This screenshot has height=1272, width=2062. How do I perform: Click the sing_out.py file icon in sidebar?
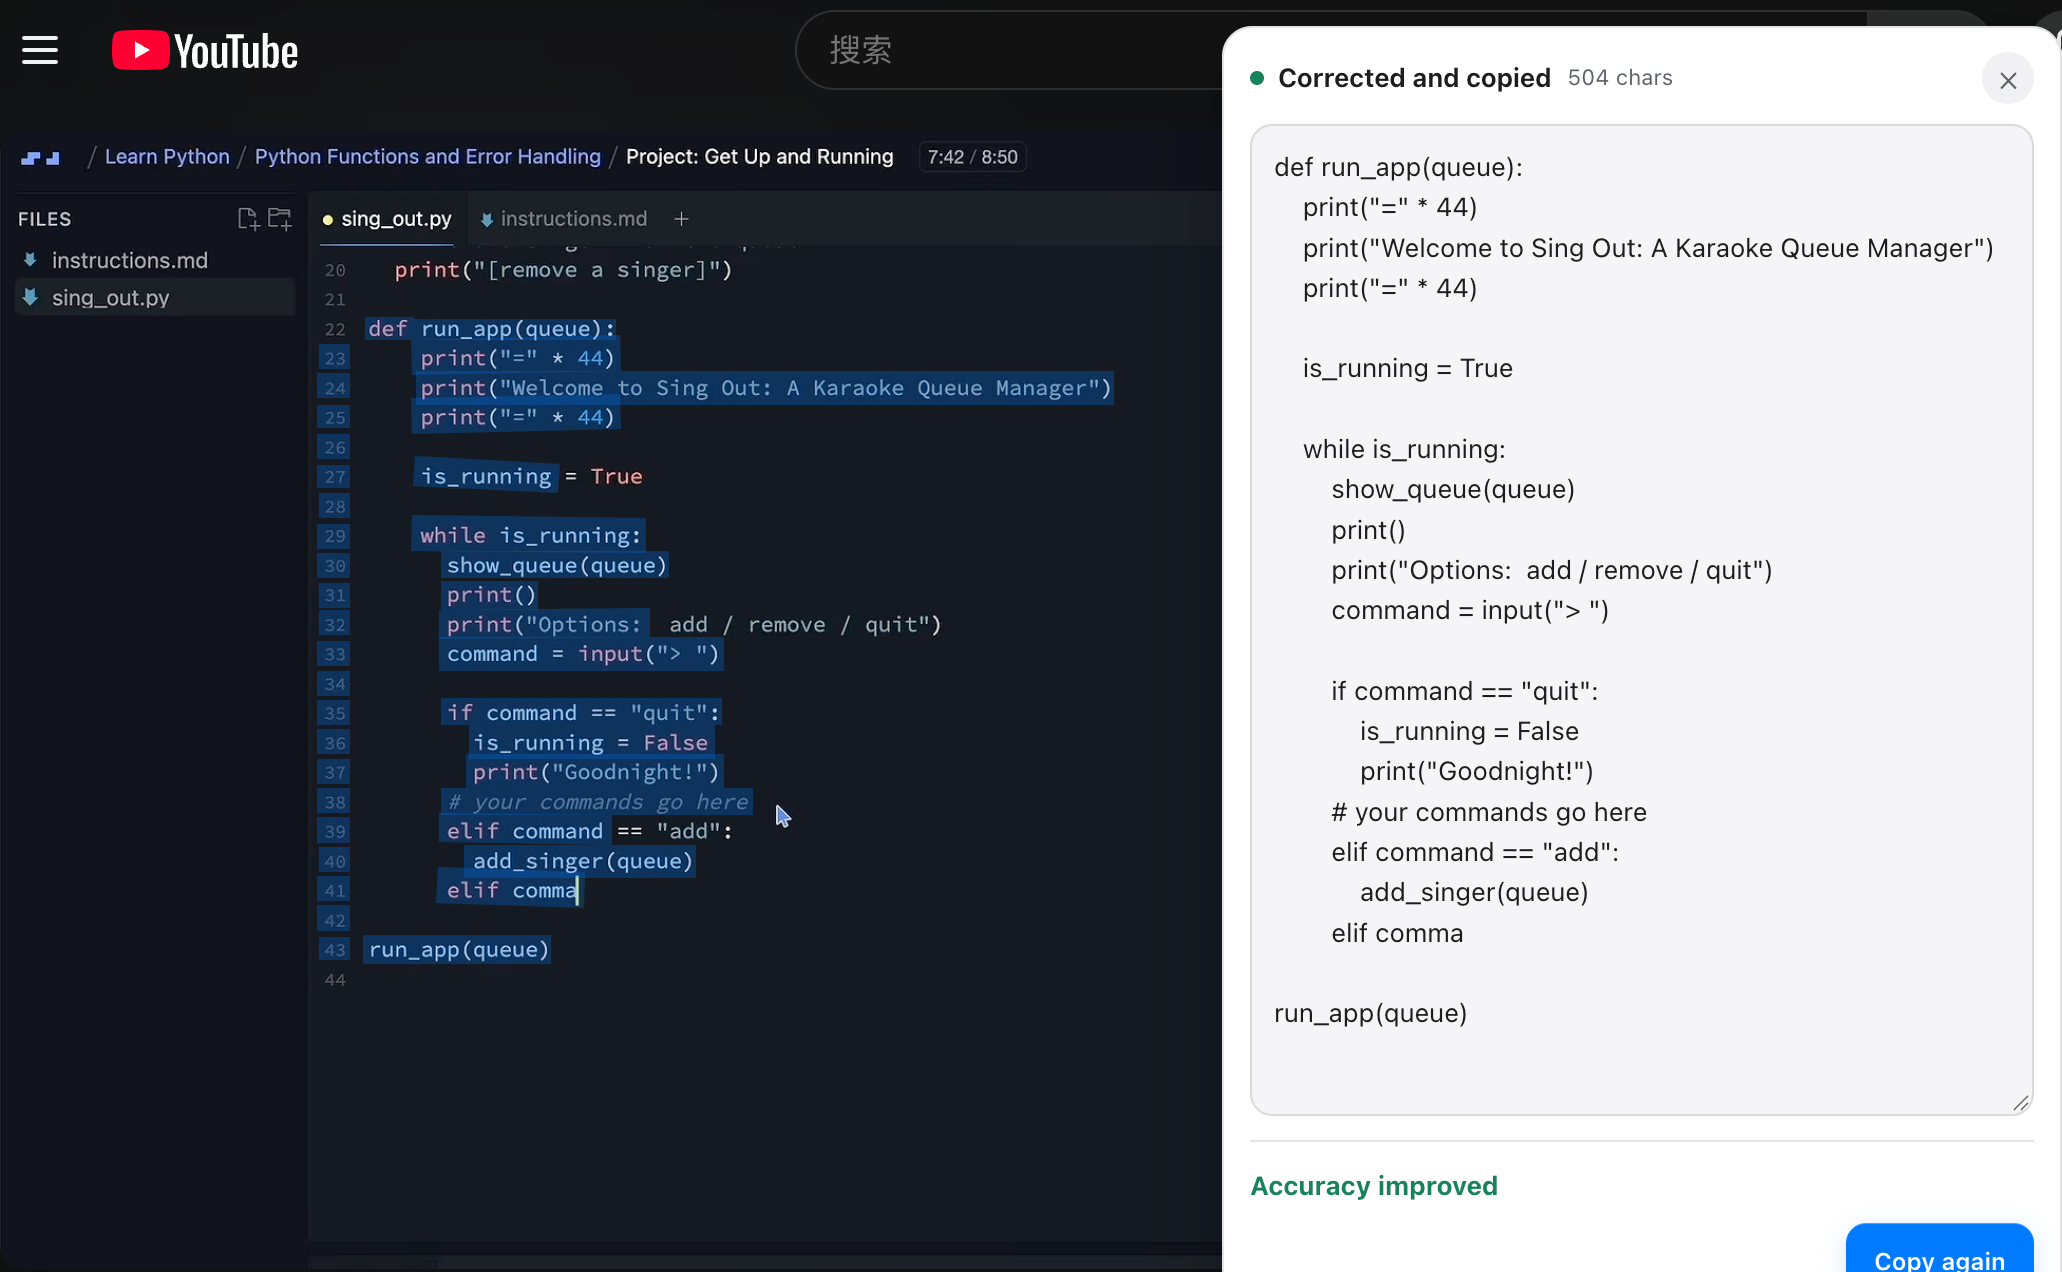[31, 297]
